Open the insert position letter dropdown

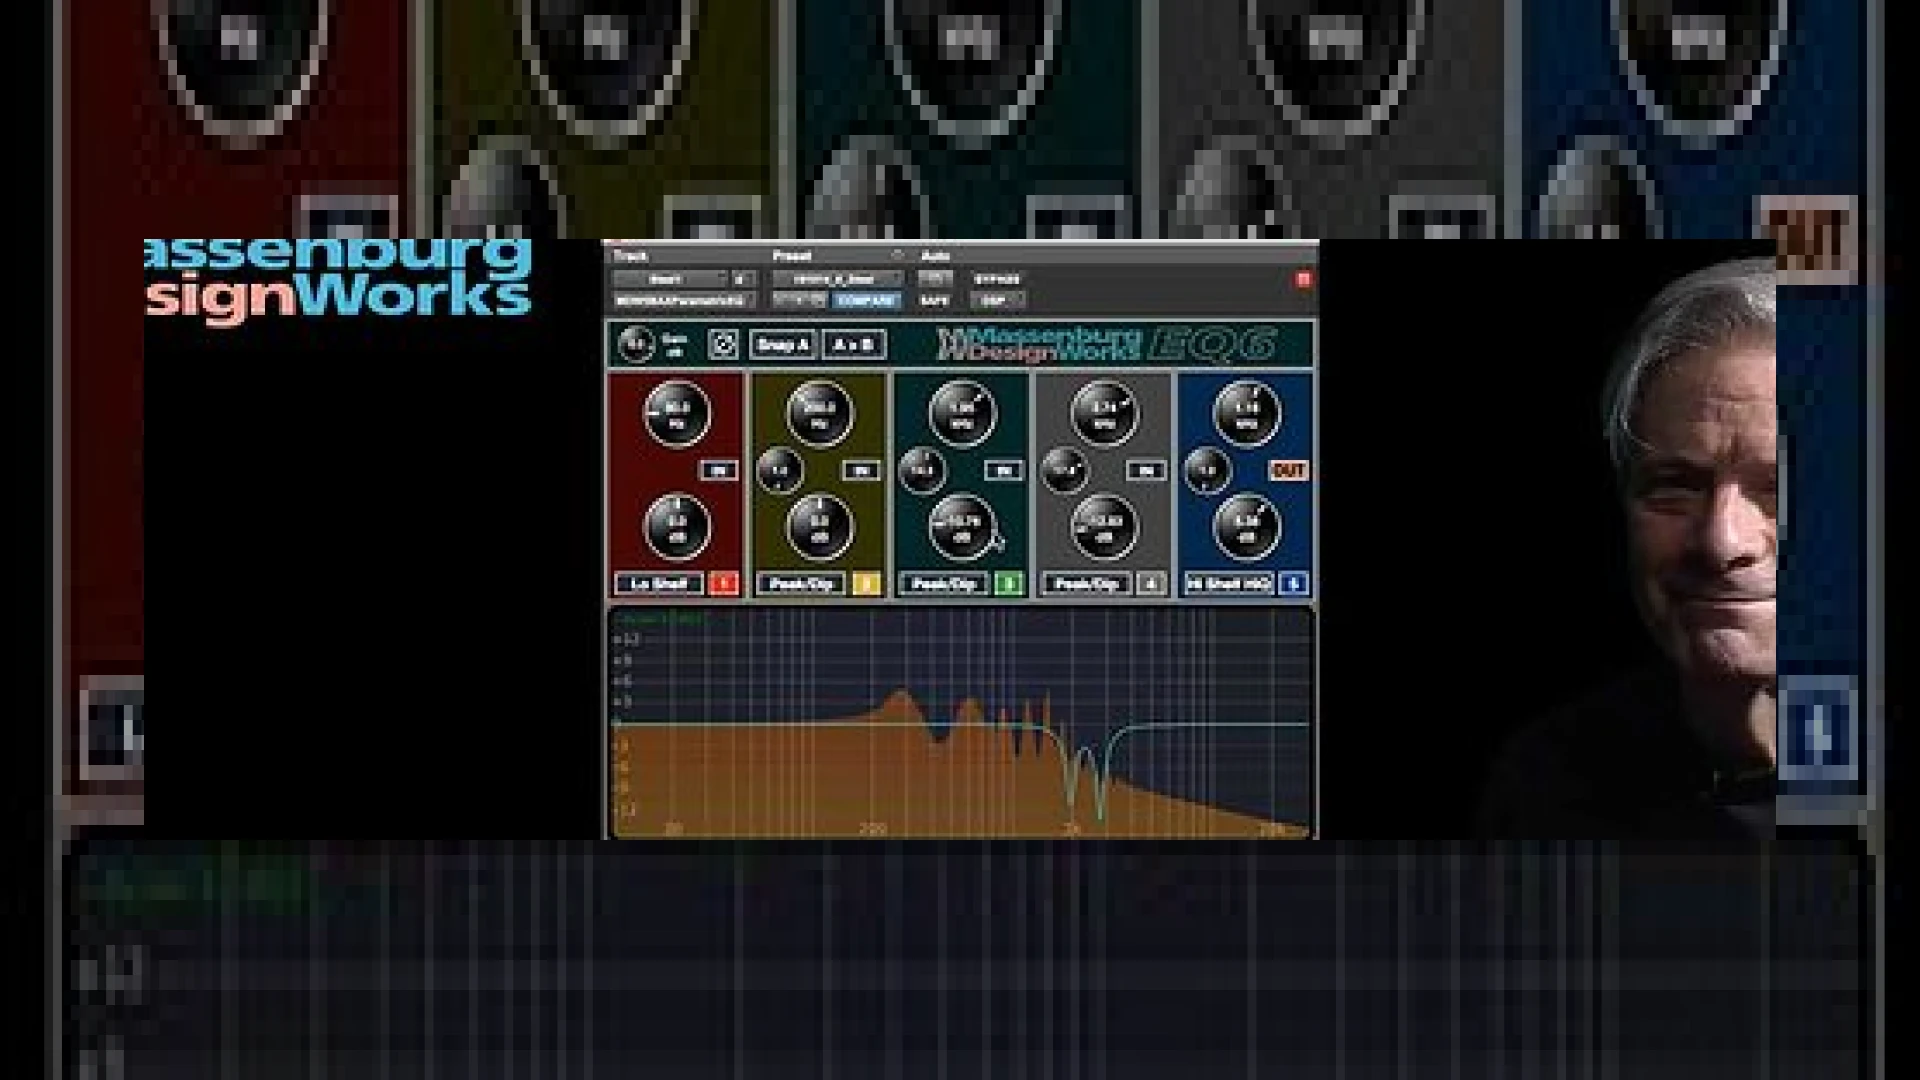click(x=743, y=279)
